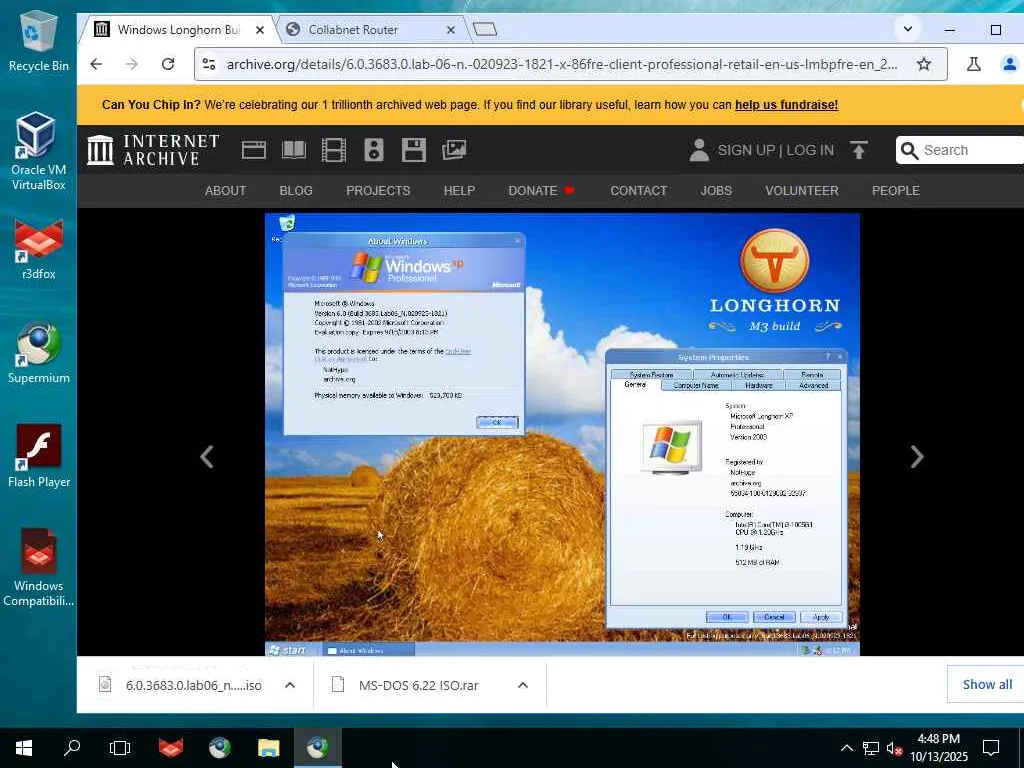Image resolution: width=1024 pixels, height=768 pixels.
Task: Open the network tray icon
Action: tap(871, 748)
